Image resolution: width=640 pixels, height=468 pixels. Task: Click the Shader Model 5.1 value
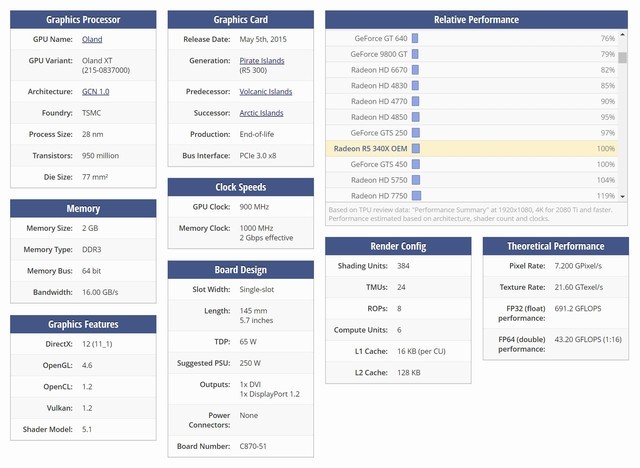pyautogui.click(x=87, y=429)
